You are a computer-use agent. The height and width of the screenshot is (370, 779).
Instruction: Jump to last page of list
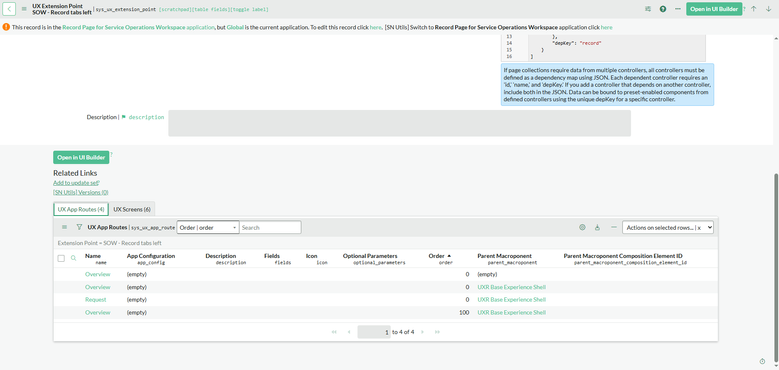437,332
